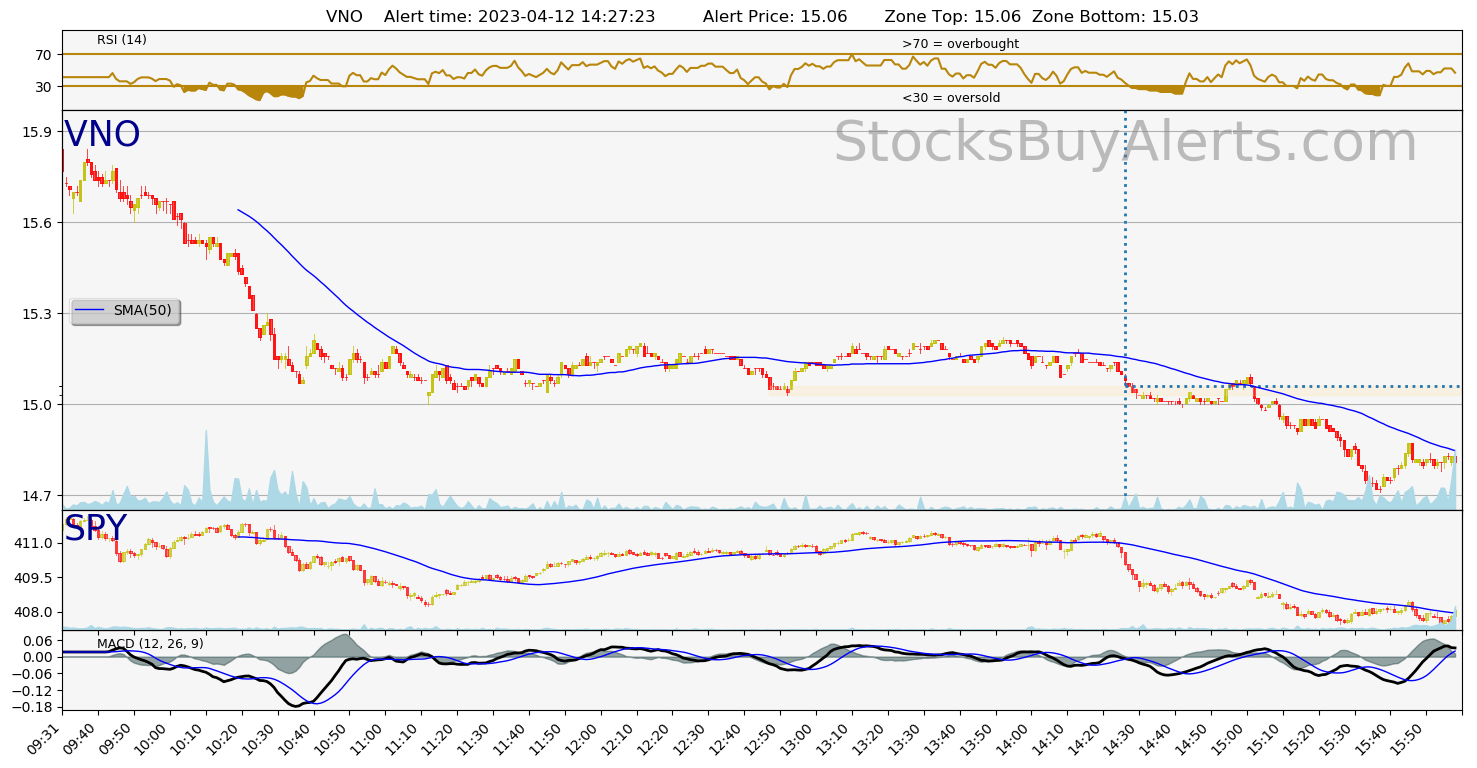This screenshot has height=768, width=1477.
Task: Click the MACD (12, 26, 9) label
Action: click(149, 644)
